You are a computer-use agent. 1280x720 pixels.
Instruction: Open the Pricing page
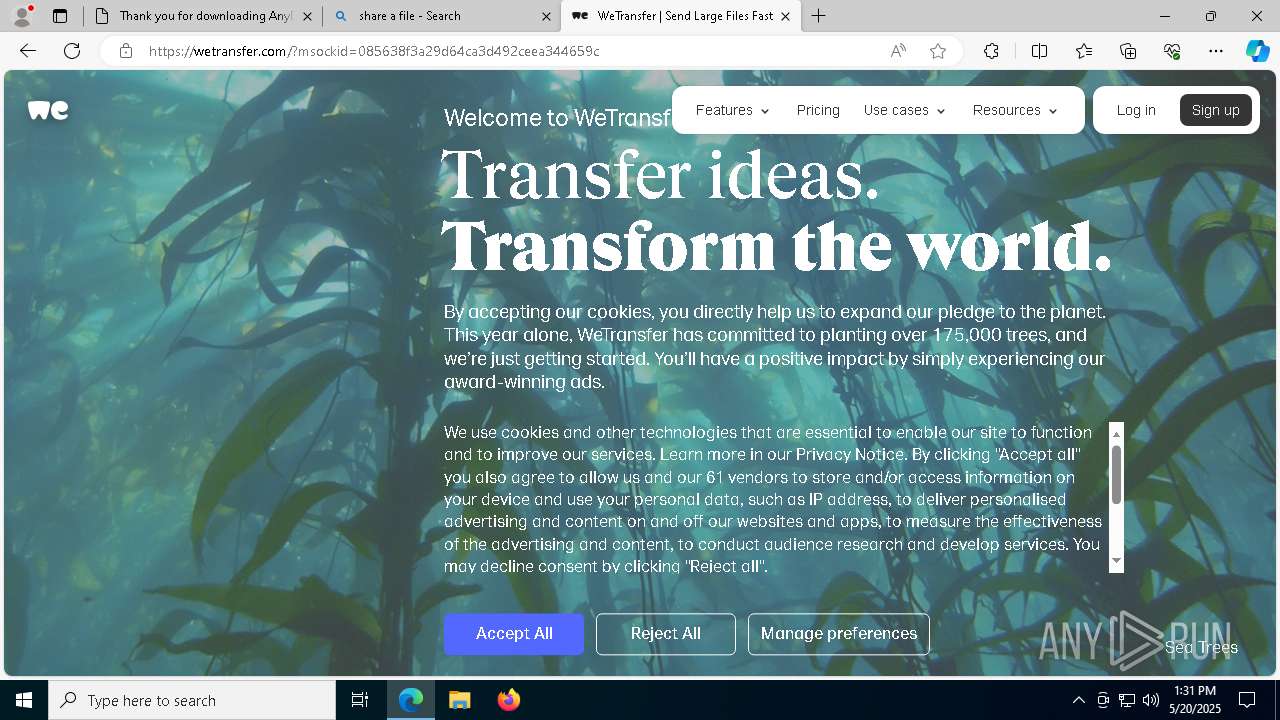click(818, 110)
